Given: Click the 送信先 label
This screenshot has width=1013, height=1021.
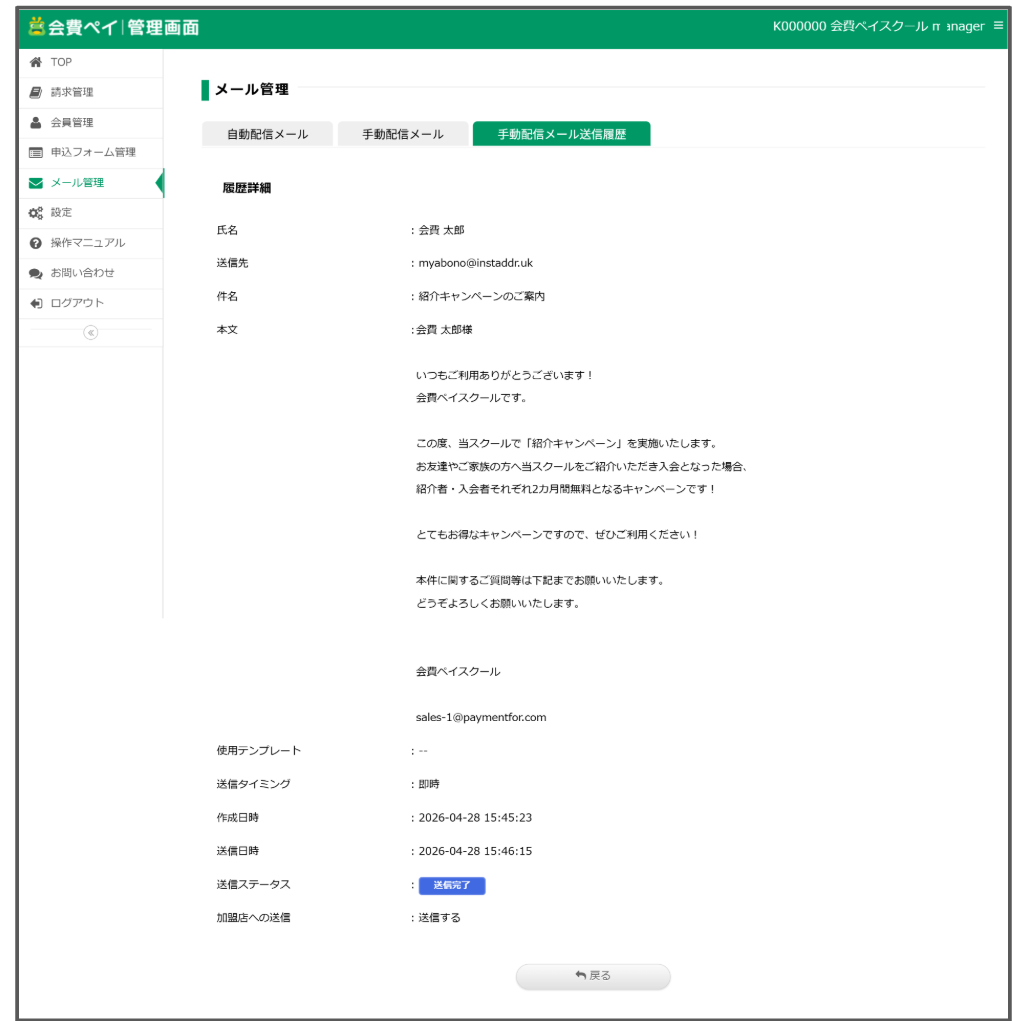Looking at the screenshot, I should coord(232,263).
